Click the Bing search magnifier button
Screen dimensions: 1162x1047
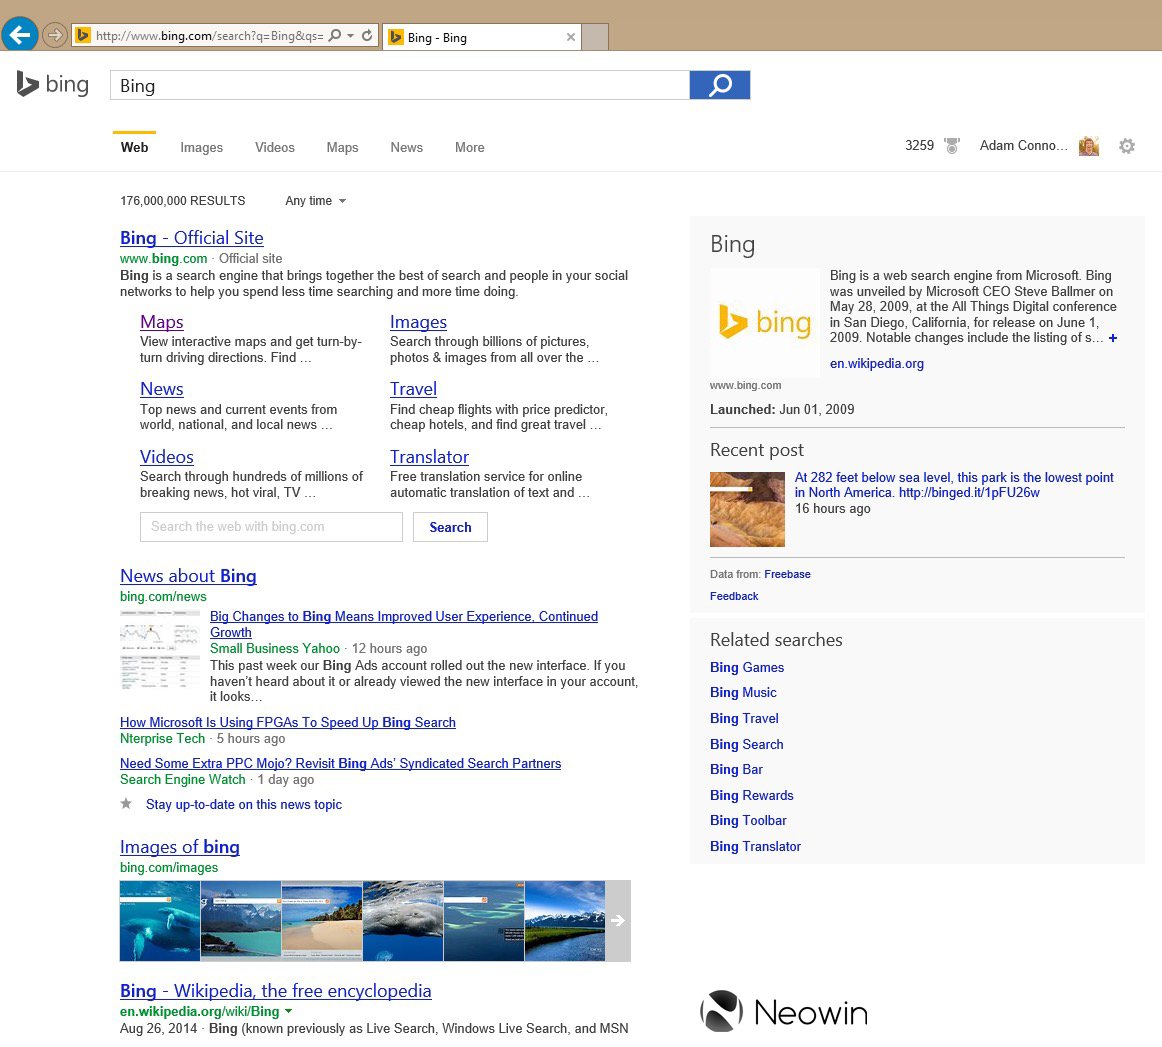pyautogui.click(x=719, y=85)
